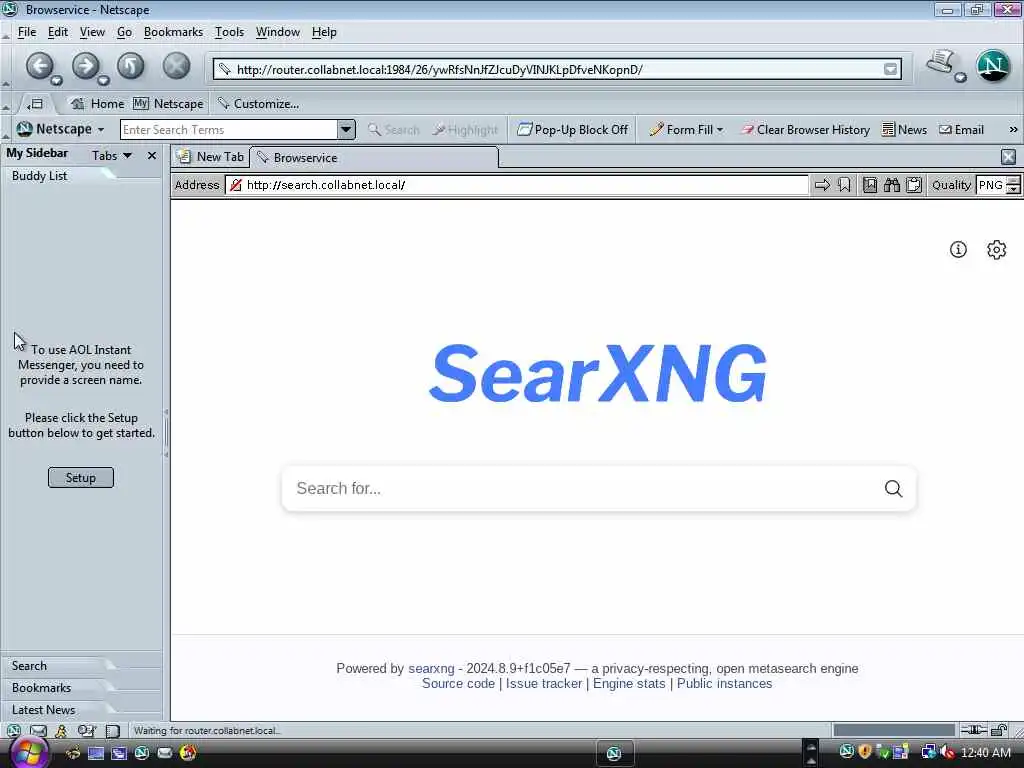This screenshot has width=1024, height=768.
Task: Open the Tools menu
Action: [229, 32]
